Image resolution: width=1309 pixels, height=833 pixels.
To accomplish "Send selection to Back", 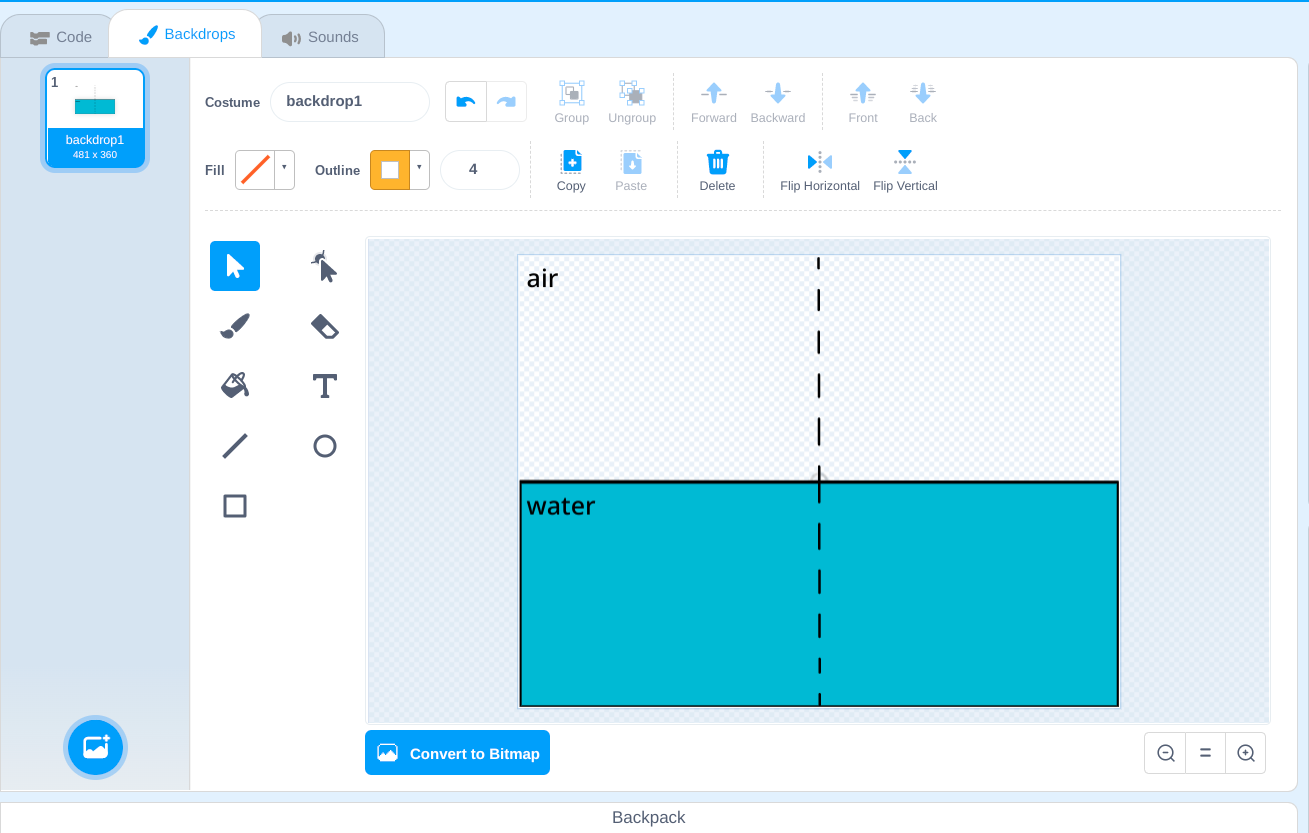I will pos(923,103).
